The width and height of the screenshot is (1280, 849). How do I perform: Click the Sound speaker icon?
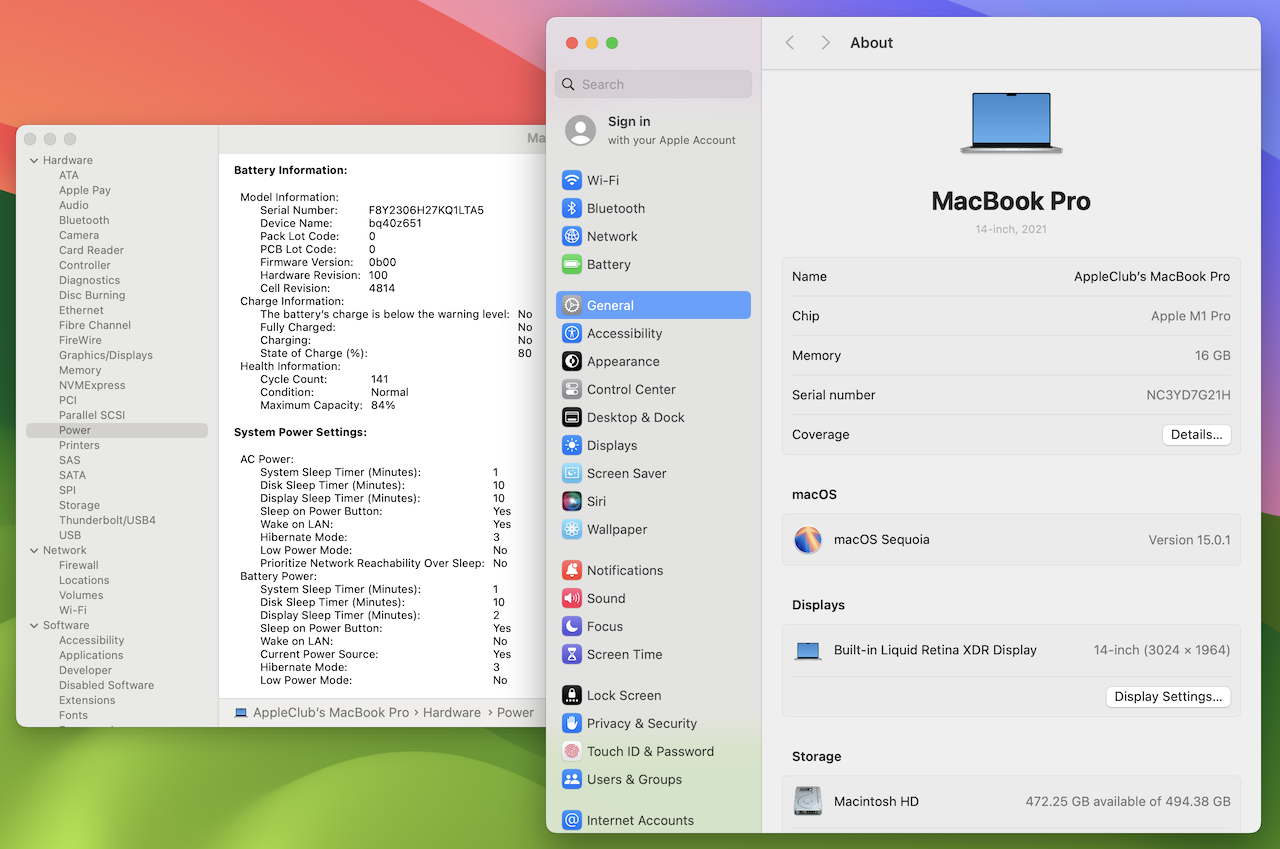[572, 598]
